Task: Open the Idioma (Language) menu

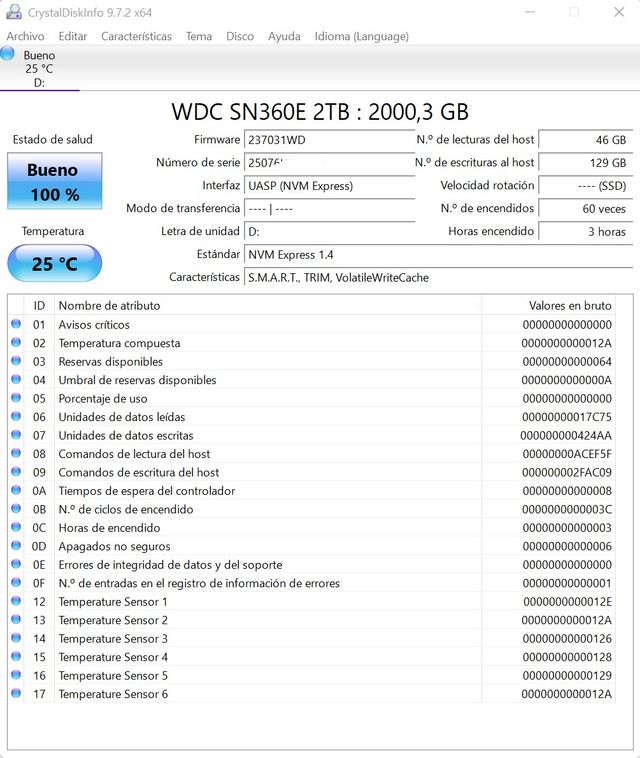Action: [x=362, y=36]
